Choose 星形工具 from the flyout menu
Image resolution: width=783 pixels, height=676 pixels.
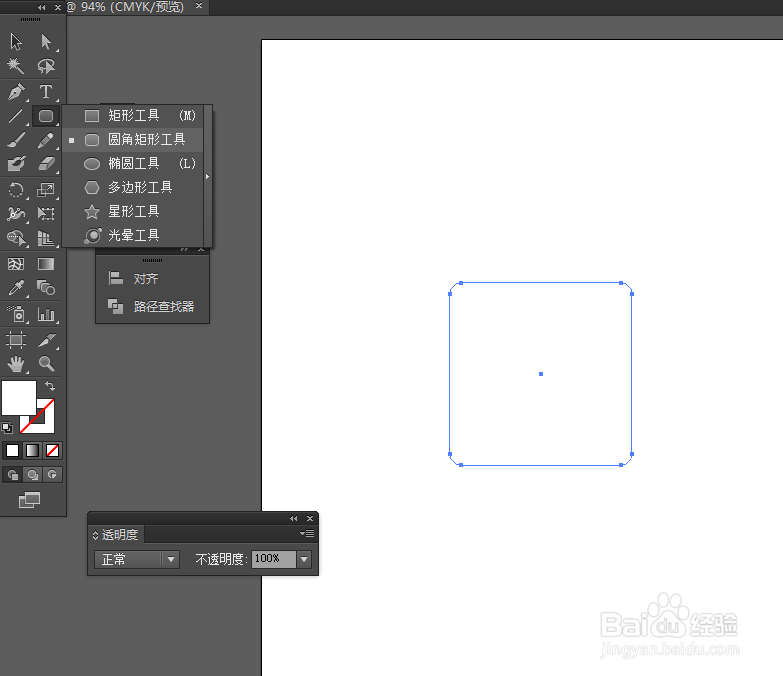tap(134, 212)
